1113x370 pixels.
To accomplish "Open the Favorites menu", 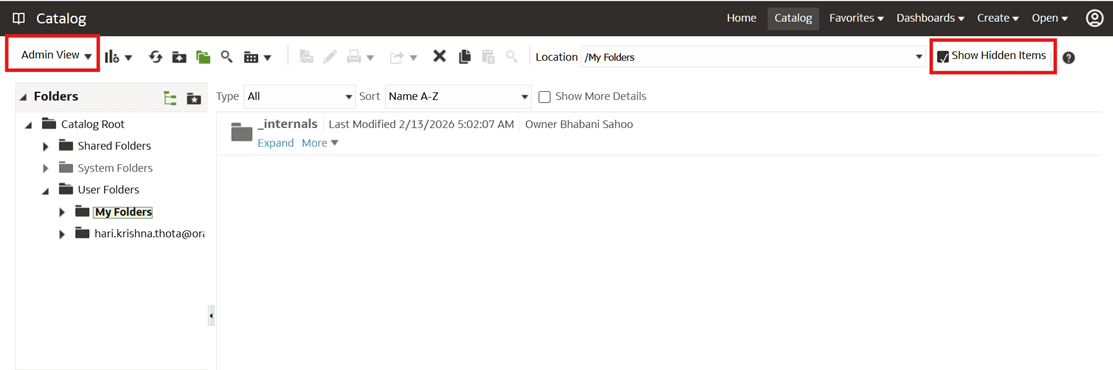I will click(856, 18).
